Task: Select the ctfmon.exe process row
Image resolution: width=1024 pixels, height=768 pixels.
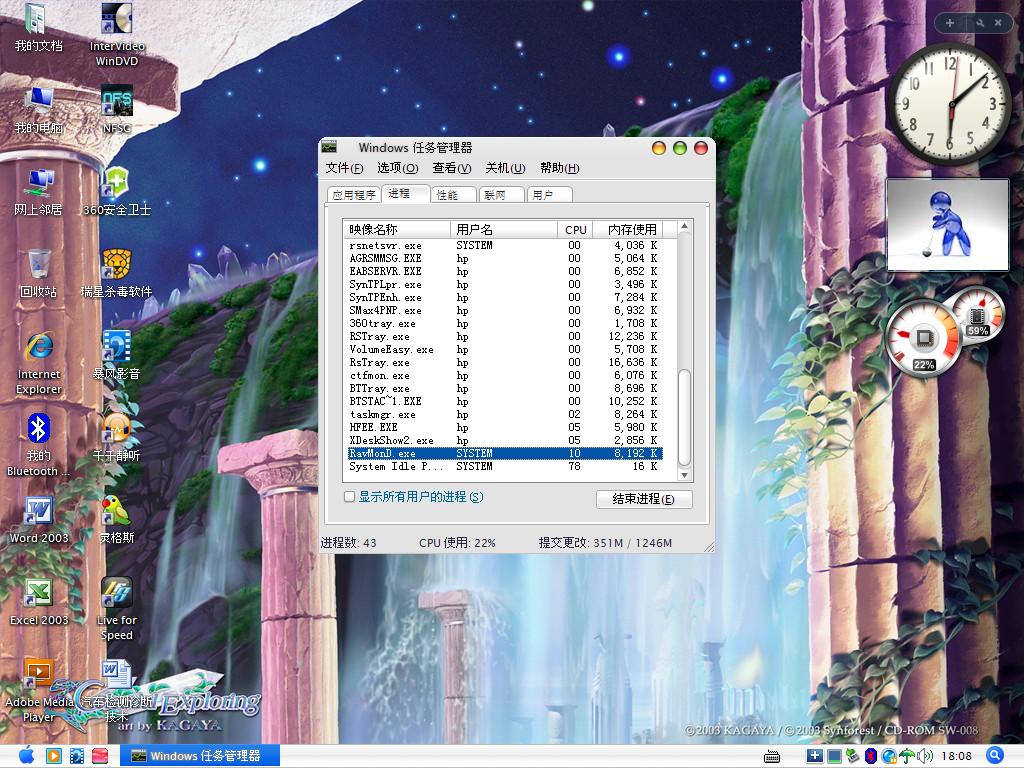Action: (505, 376)
